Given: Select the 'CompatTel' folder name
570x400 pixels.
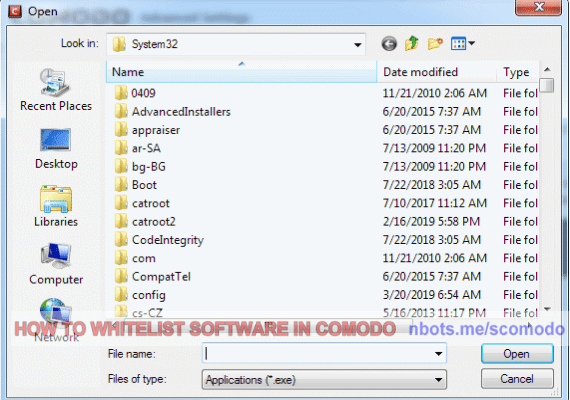Looking at the screenshot, I should click(x=161, y=277).
